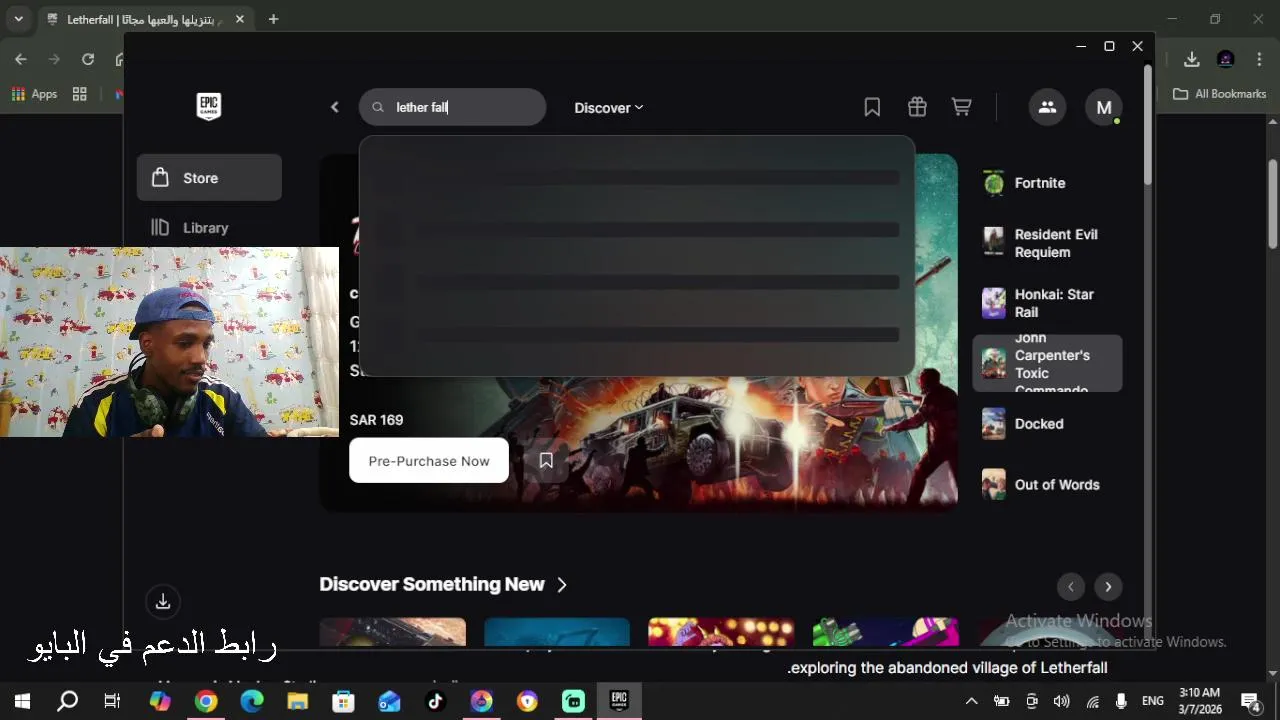Close the Letherfall Chrome tab
The height and width of the screenshot is (720, 1280).
point(239,19)
